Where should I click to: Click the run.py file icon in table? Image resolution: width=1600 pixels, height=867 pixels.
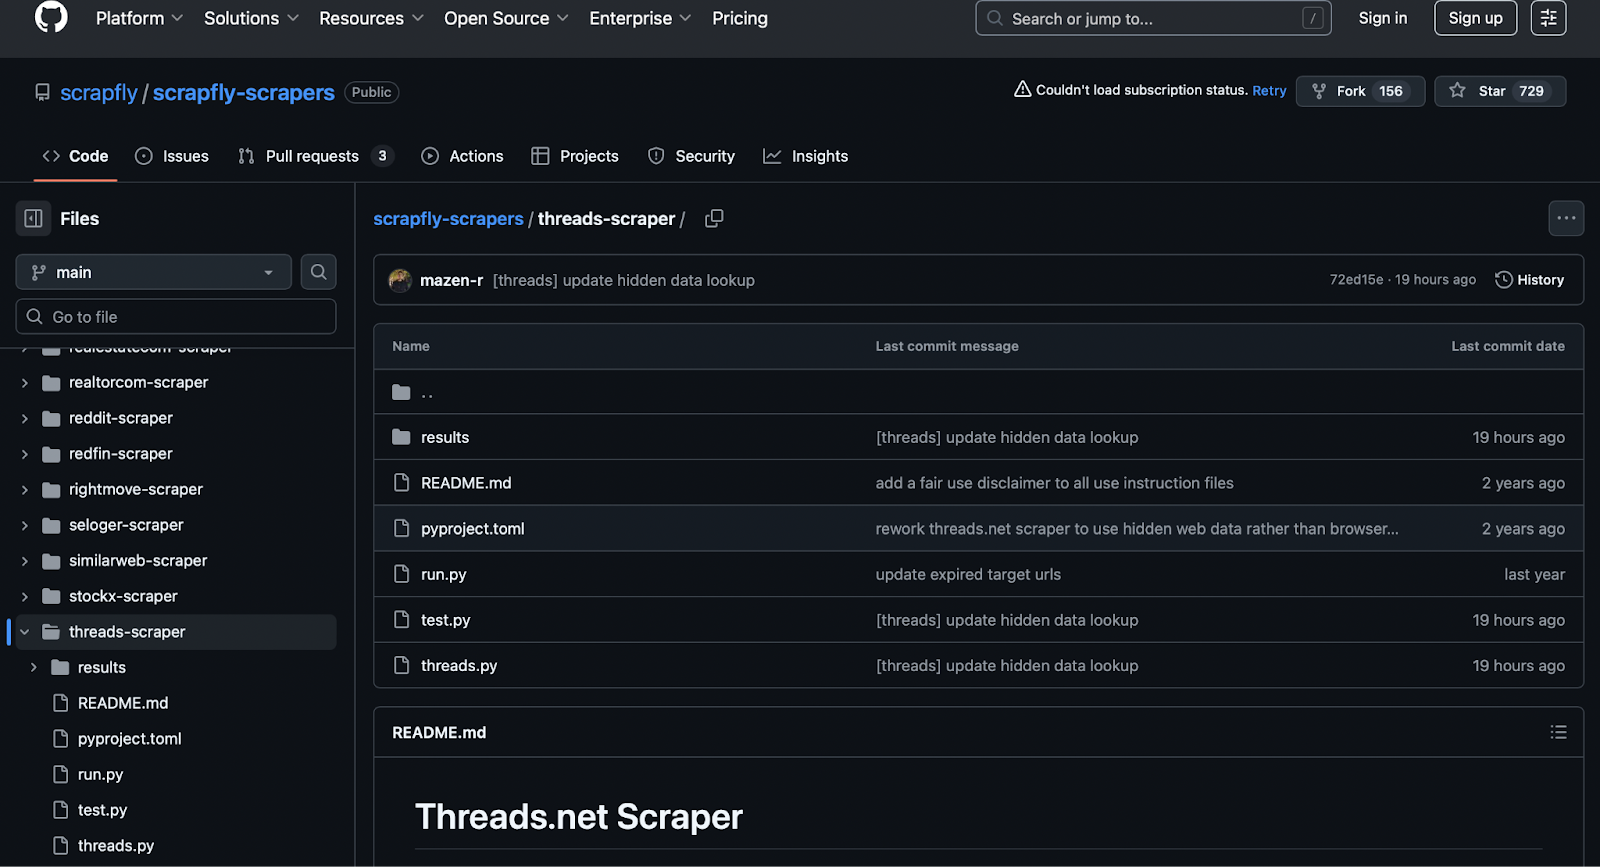[401, 574]
